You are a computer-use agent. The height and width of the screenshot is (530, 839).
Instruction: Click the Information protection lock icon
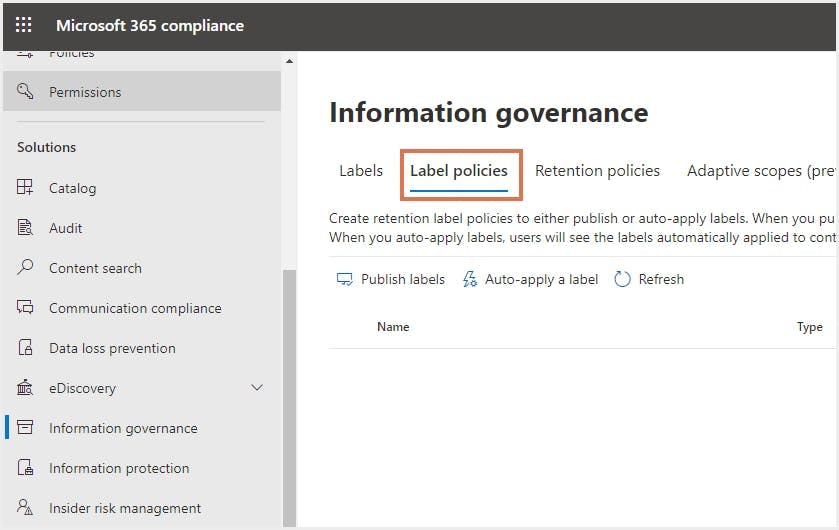pyautogui.click(x=26, y=468)
